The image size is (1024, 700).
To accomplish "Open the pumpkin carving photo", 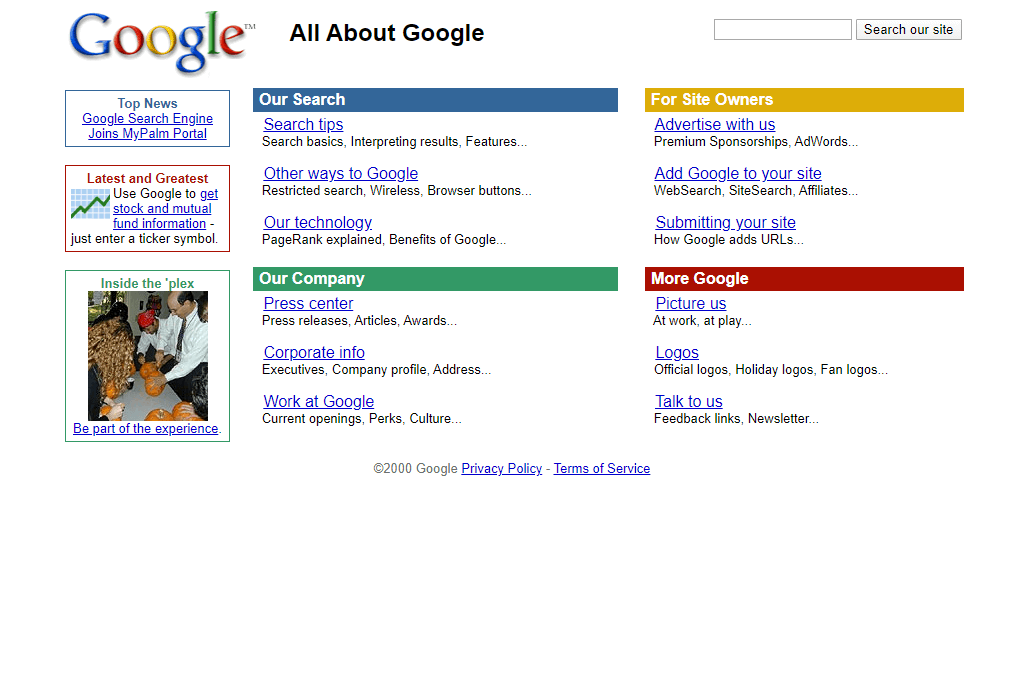I will coord(148,356).
